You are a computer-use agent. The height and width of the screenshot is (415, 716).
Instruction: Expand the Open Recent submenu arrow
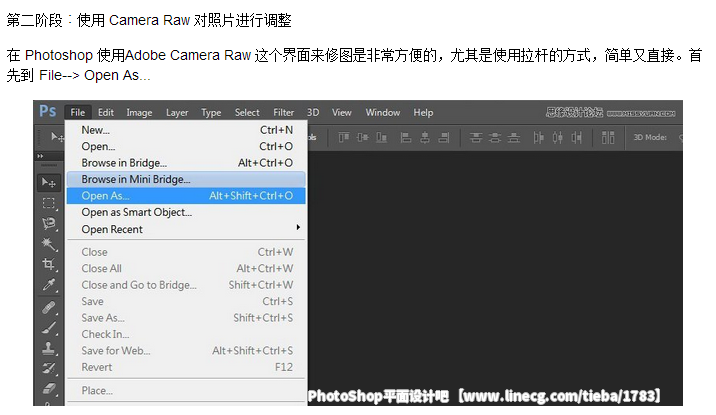298,227
